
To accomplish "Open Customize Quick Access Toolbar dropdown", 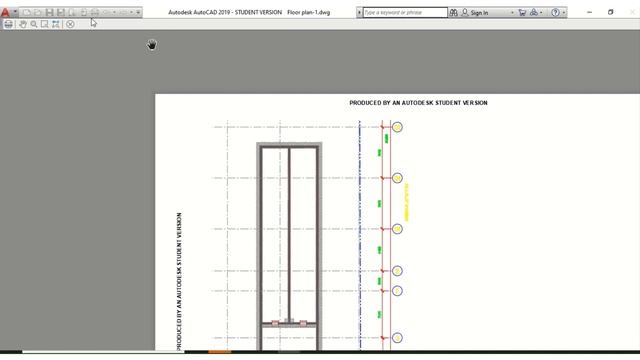I will 138,13.
